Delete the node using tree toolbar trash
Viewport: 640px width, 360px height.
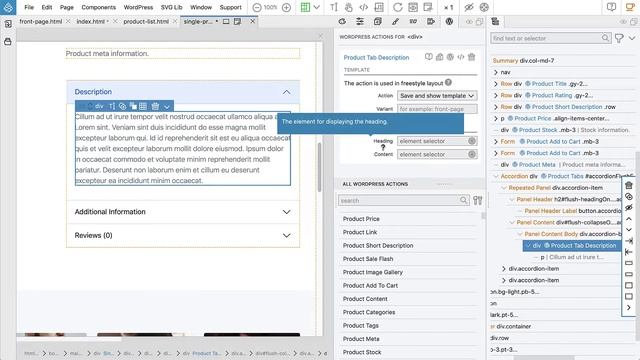(629, 185)
